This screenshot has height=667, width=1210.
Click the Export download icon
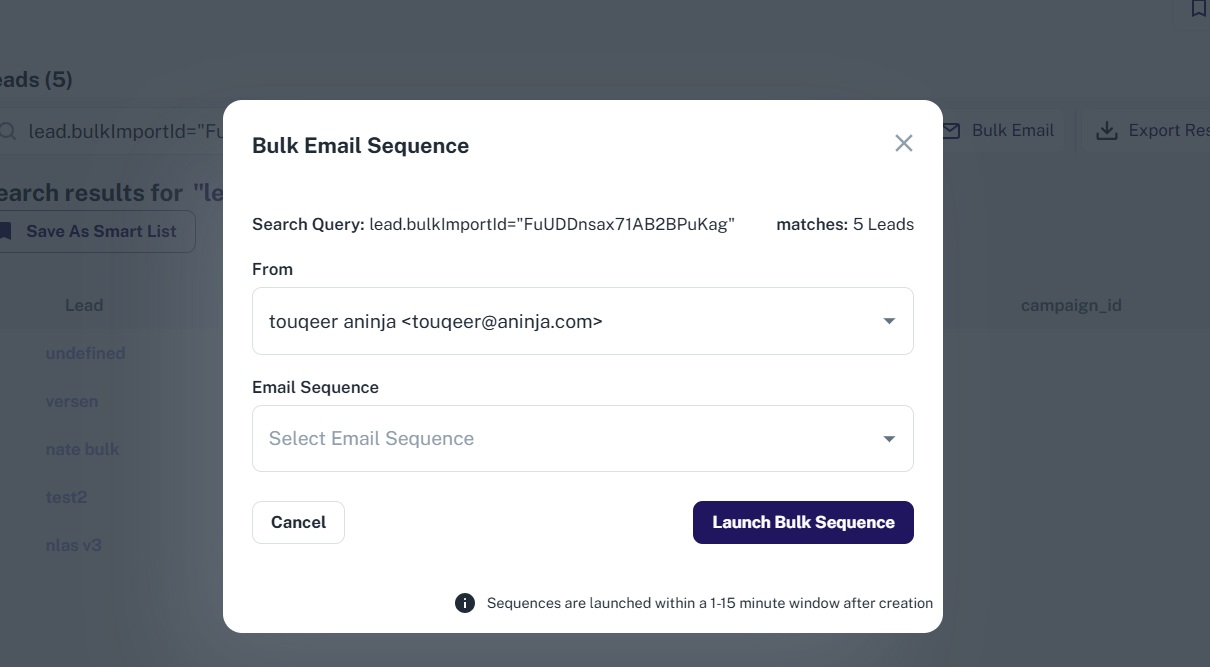pos(1107,131)
